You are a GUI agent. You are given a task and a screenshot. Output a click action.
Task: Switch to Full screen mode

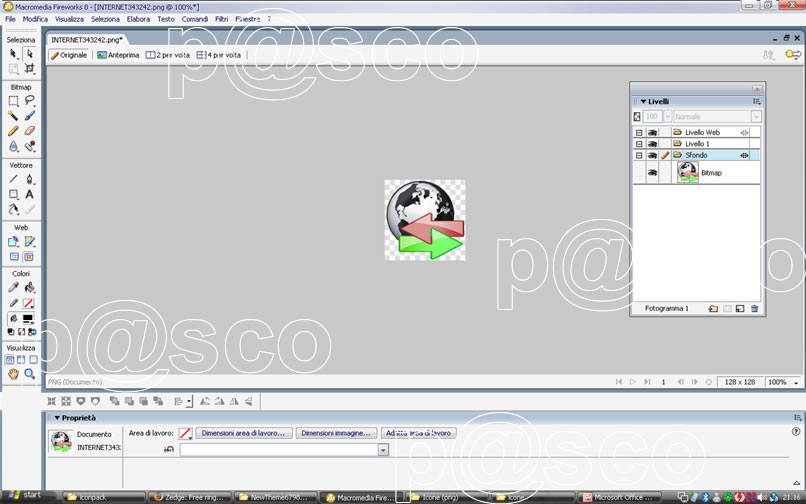point(33,359)
